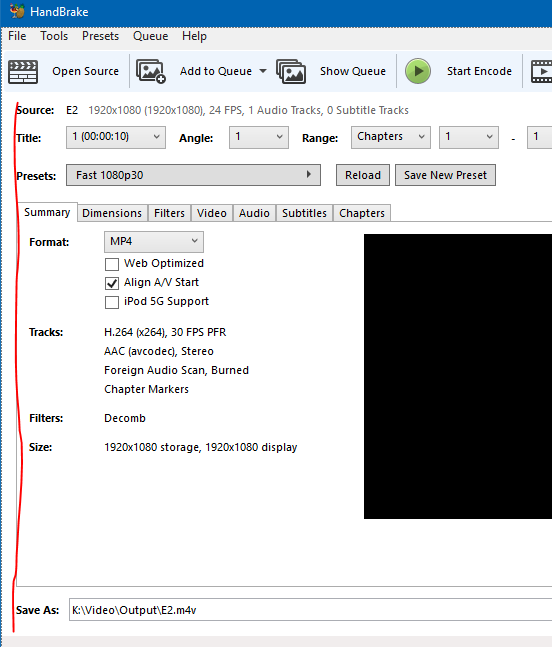Open the Fast 1080p30 presets selector
This screenshot has width=552, height=647.
[x=193, y=175]
